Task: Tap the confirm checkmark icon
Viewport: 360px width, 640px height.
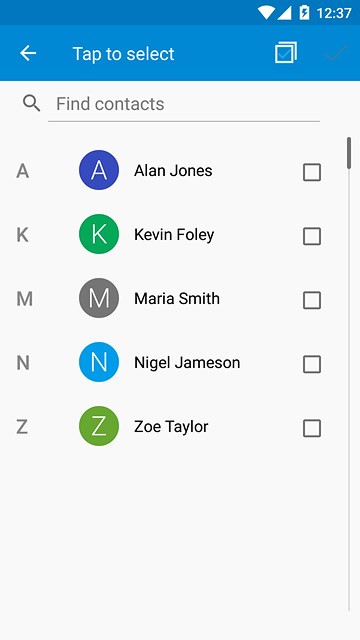Action: pyautogui.click(x=336, y=53)
